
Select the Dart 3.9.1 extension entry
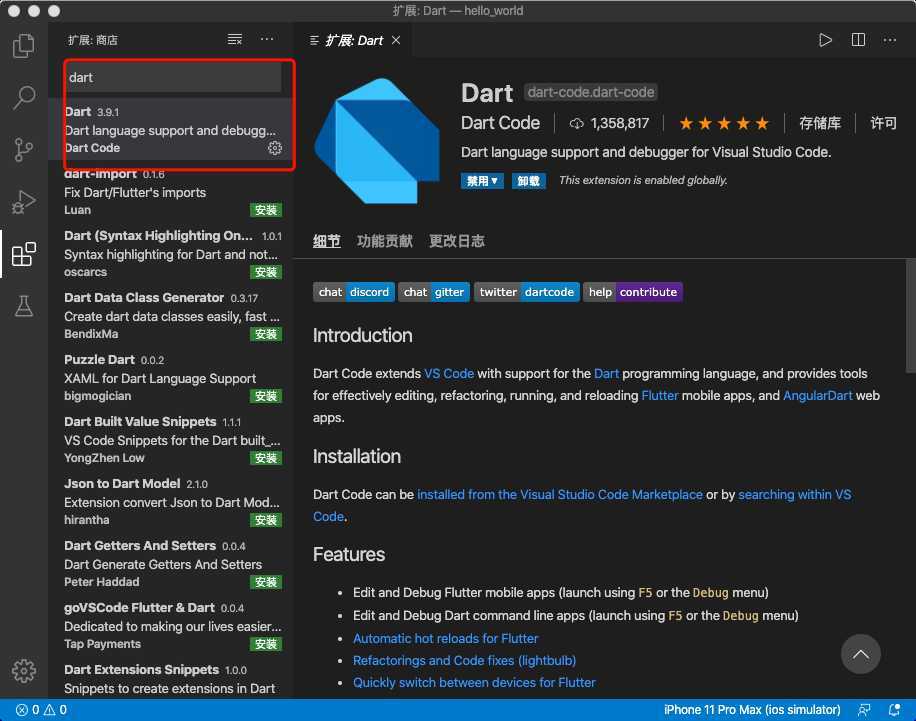173,130
